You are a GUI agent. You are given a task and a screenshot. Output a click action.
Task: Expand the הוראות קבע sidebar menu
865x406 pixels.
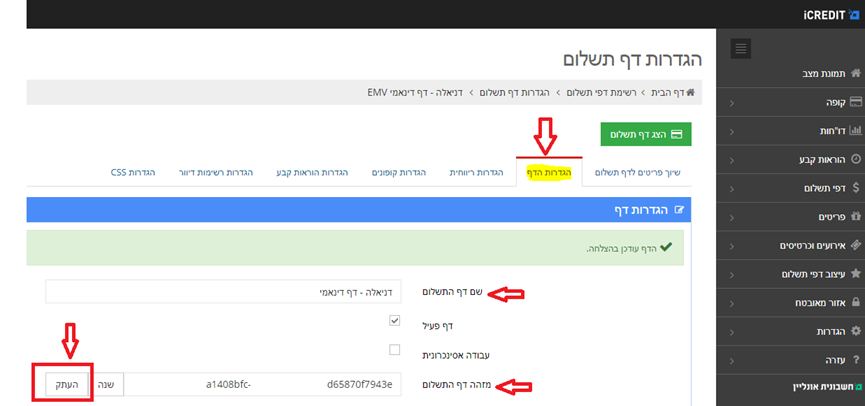click(x=731, y=160)
